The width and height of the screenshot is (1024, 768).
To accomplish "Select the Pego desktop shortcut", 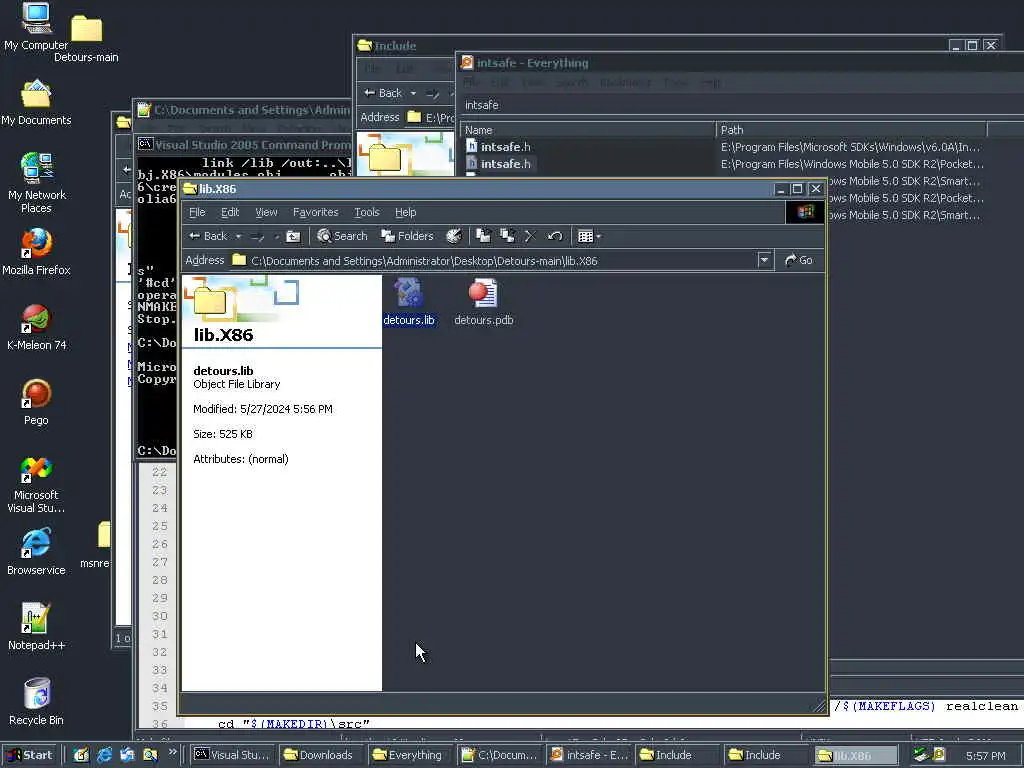I will pyautogui.click(x=36, y=402).
